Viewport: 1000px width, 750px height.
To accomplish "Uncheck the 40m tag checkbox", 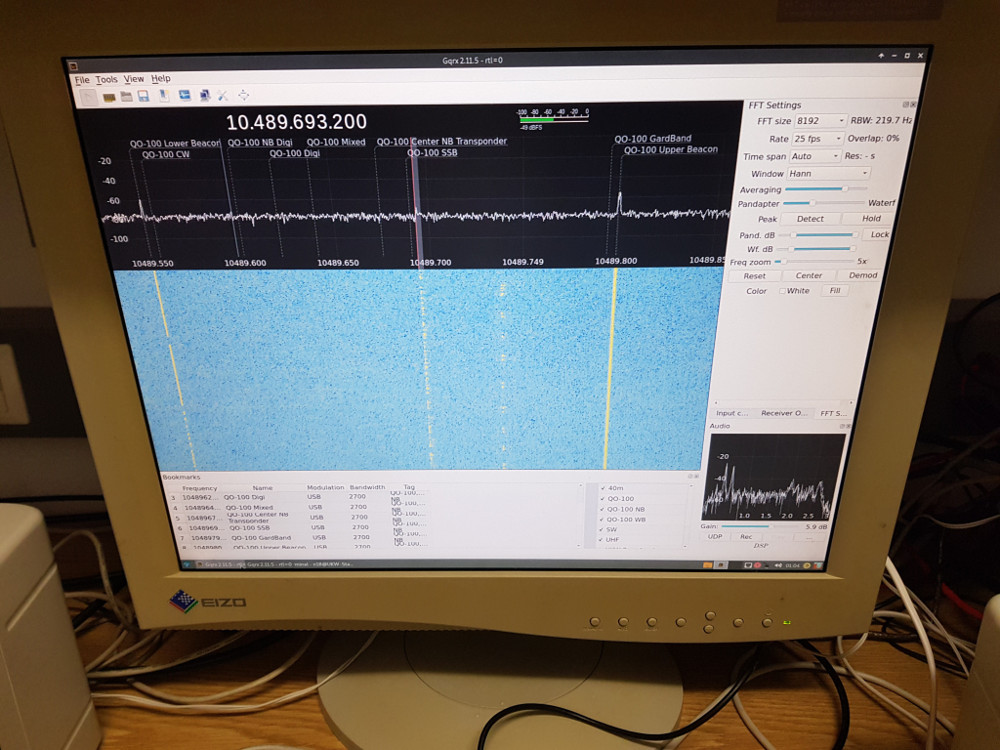I will [x=601, y=488].
